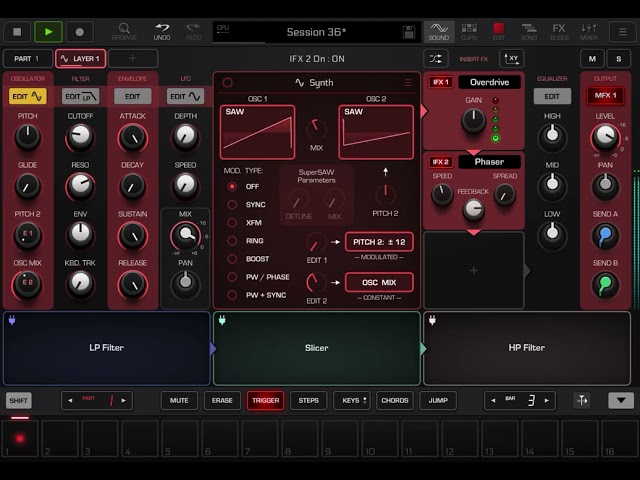Select the Part 1 button
The image size is (640, 480).
pyautogui.click(x=27, y=59)
